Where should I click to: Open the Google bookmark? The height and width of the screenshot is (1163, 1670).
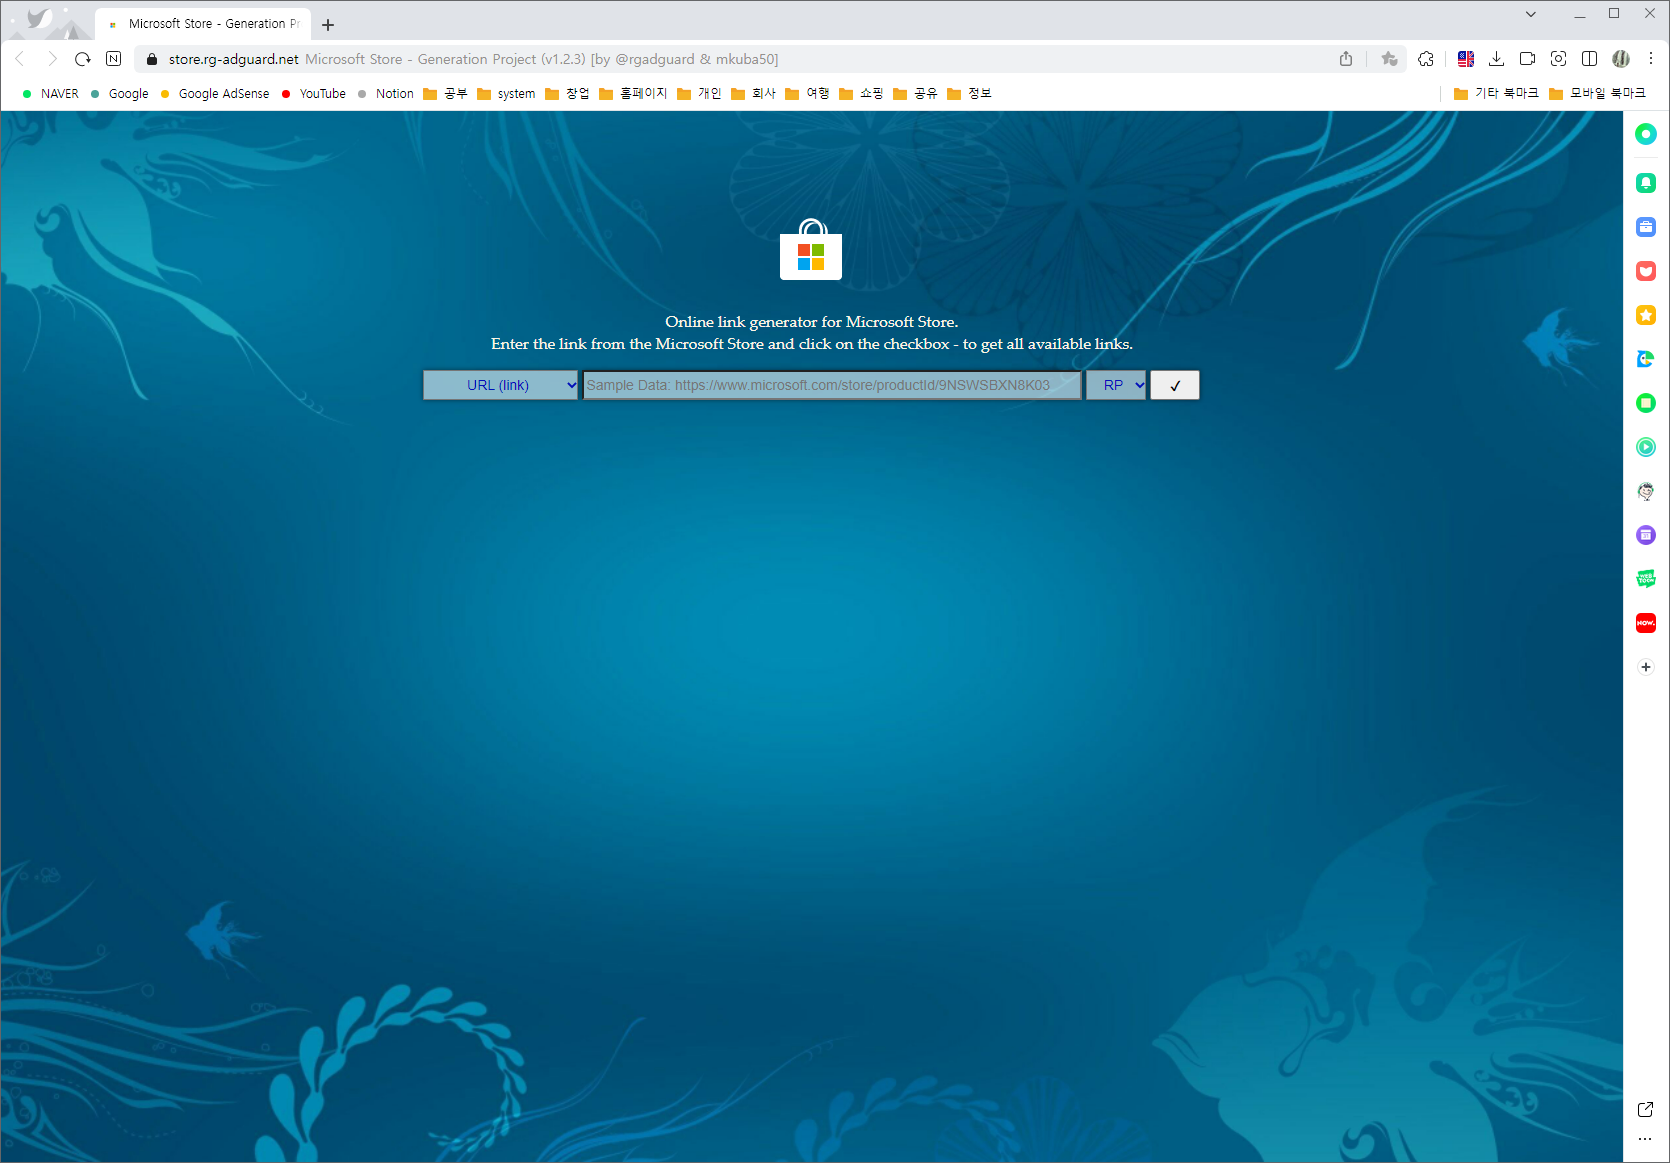[x=119, y=93]
